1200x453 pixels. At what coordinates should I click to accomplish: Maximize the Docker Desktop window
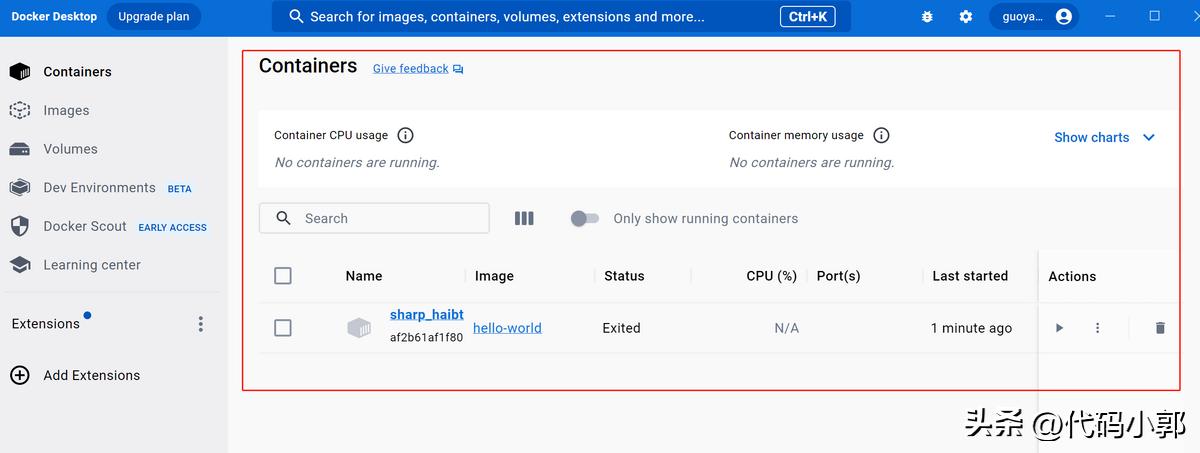(1155, 16)
